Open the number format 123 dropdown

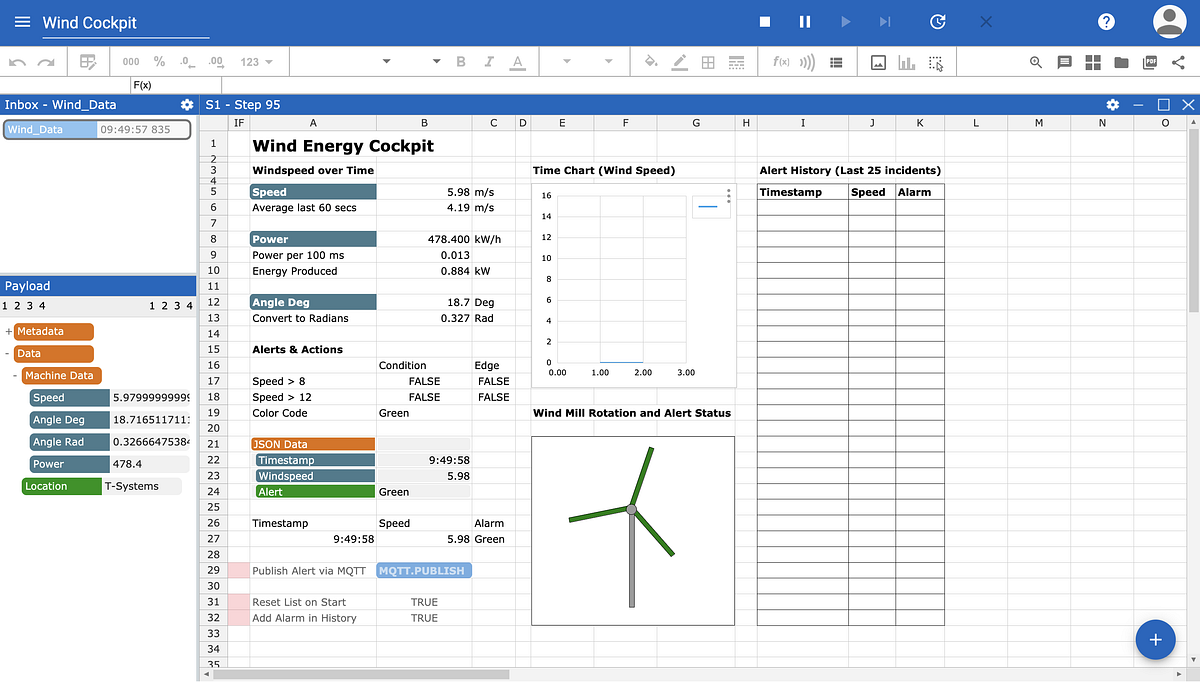coord(257,62)
